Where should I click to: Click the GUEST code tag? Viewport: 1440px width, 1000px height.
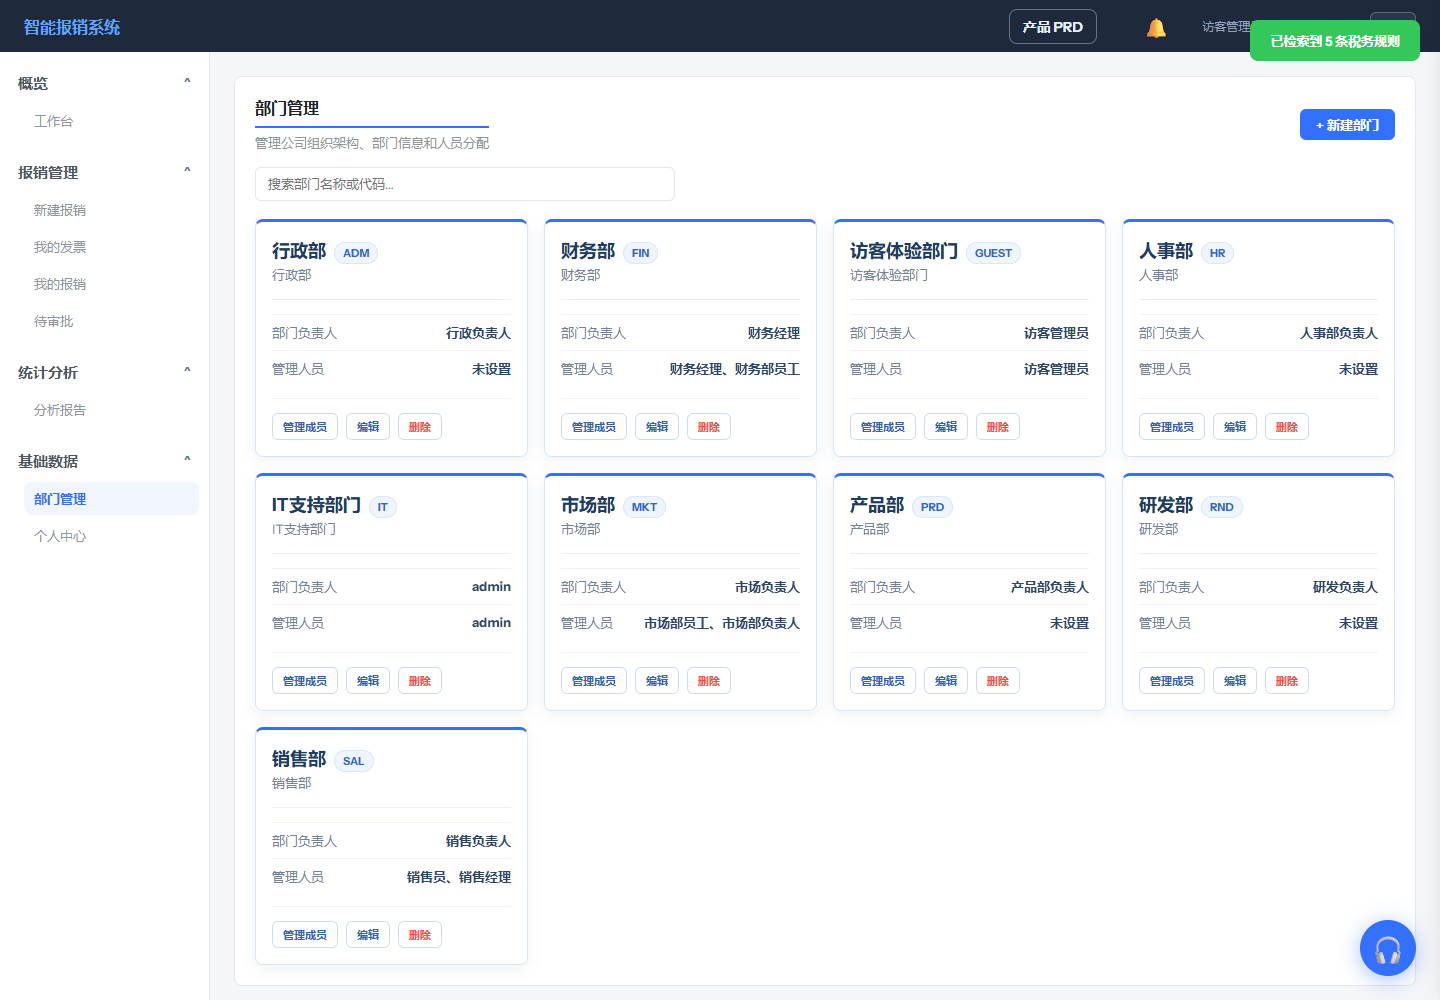pos(993,253)
